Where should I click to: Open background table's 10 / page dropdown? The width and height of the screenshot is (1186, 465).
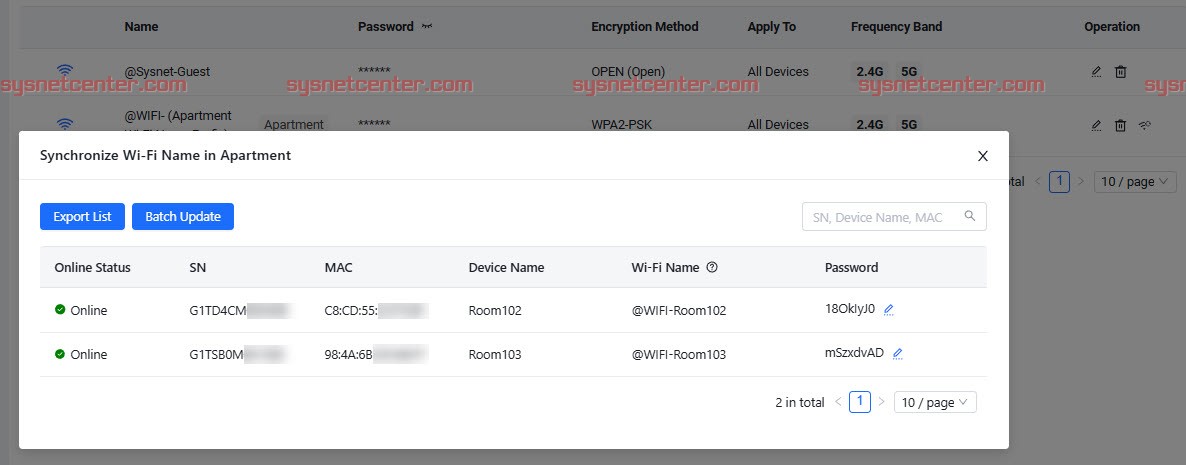coord(1135,181)
